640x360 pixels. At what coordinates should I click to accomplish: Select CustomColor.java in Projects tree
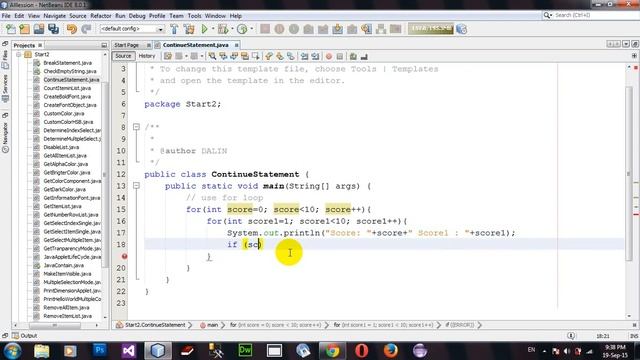pos(64,113)
